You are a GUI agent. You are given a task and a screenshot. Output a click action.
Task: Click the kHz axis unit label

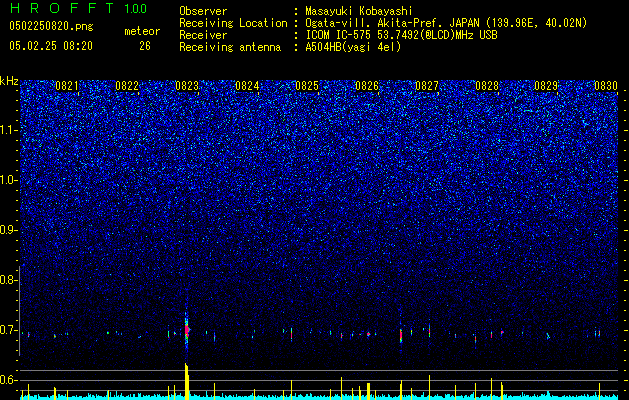(9, 81)
